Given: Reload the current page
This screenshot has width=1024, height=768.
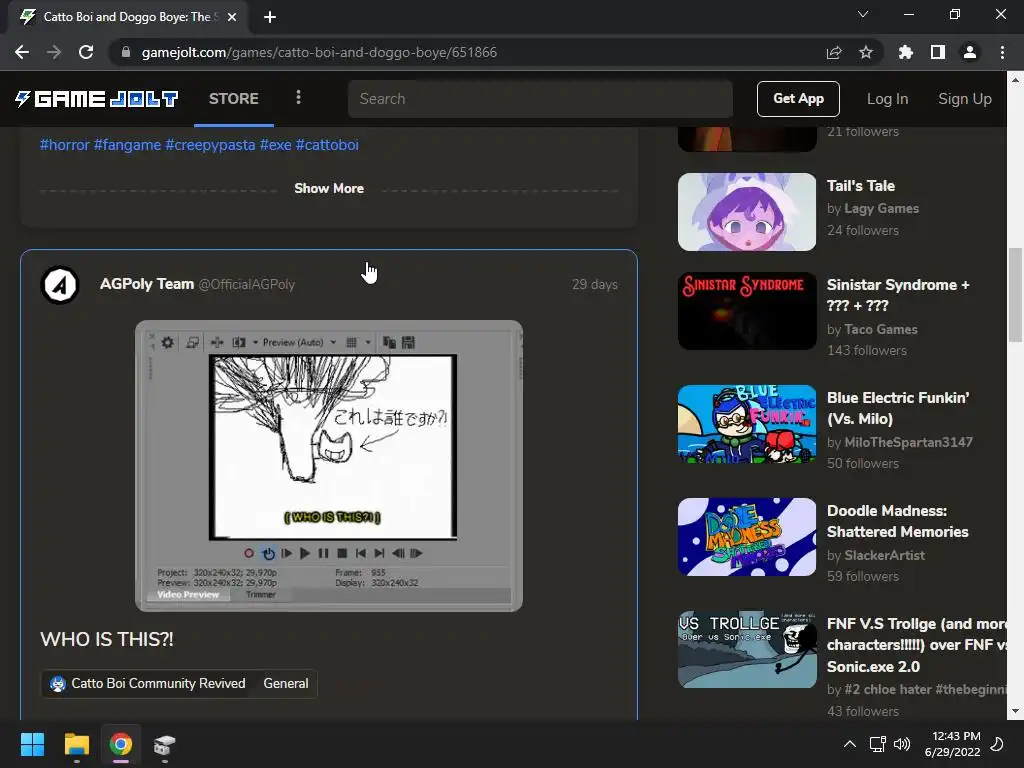Looking at the screenshot, I should click(86, 52).
